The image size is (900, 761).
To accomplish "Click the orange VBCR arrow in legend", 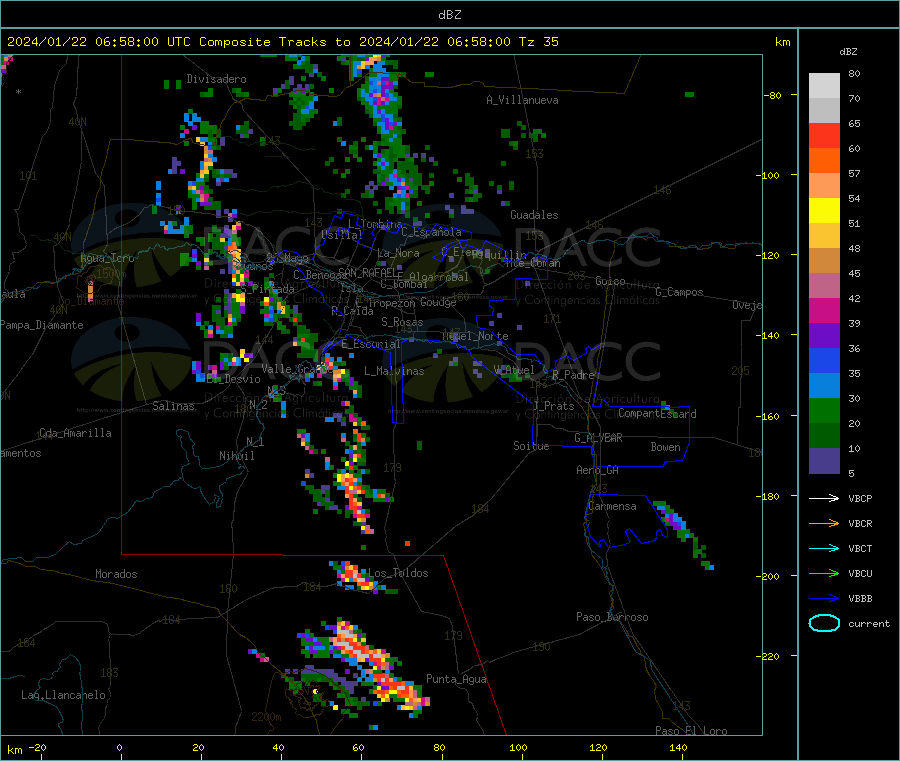I will 824,523.
